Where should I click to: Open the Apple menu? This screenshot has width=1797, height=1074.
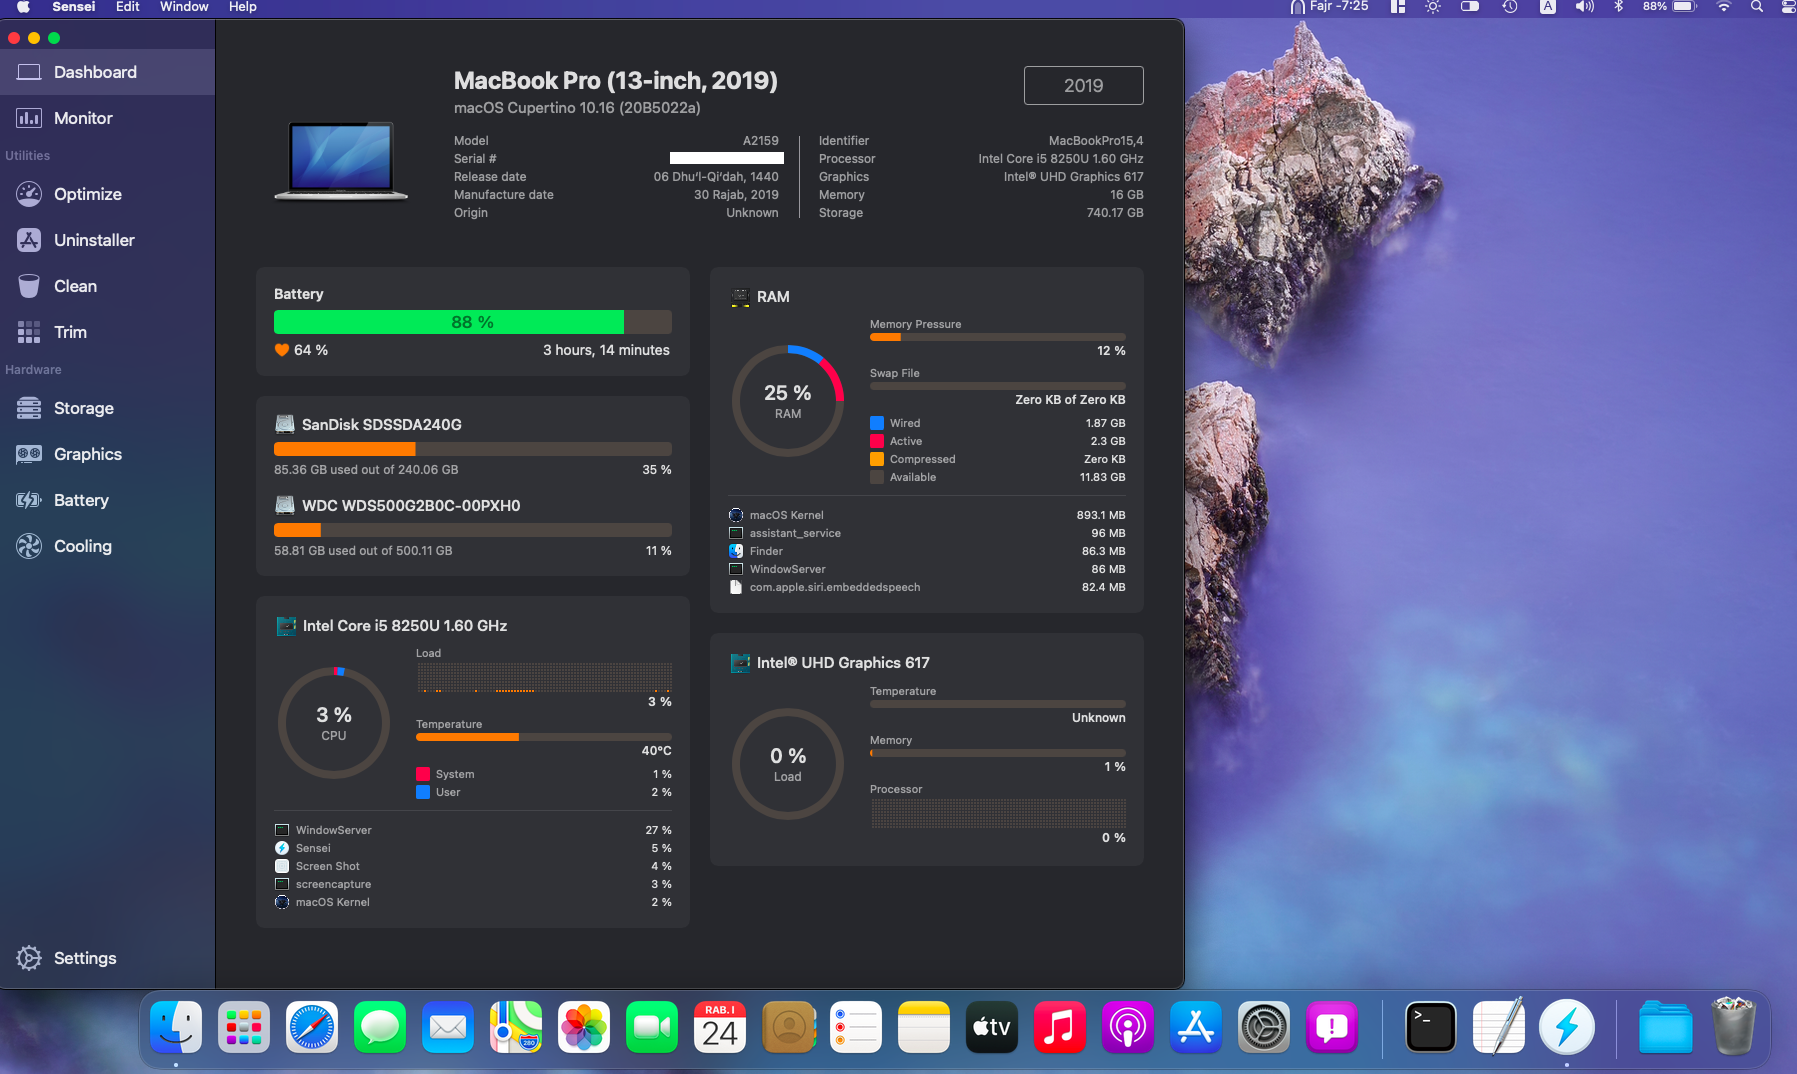[x=22, y=7]
